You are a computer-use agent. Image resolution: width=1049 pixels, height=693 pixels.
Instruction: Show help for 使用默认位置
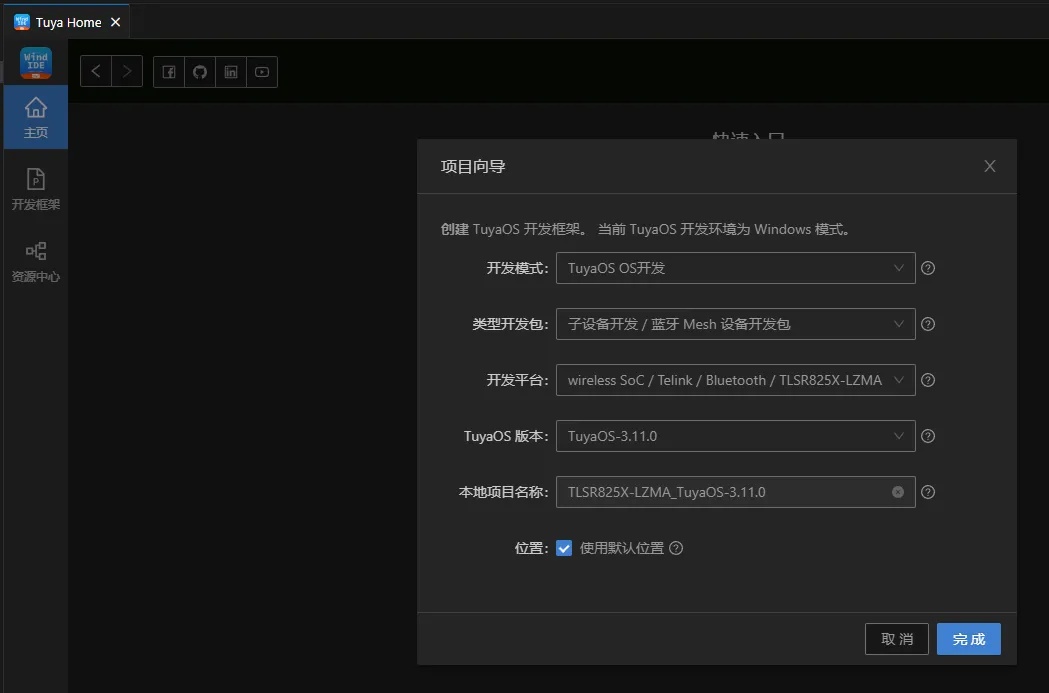(676, 548)
